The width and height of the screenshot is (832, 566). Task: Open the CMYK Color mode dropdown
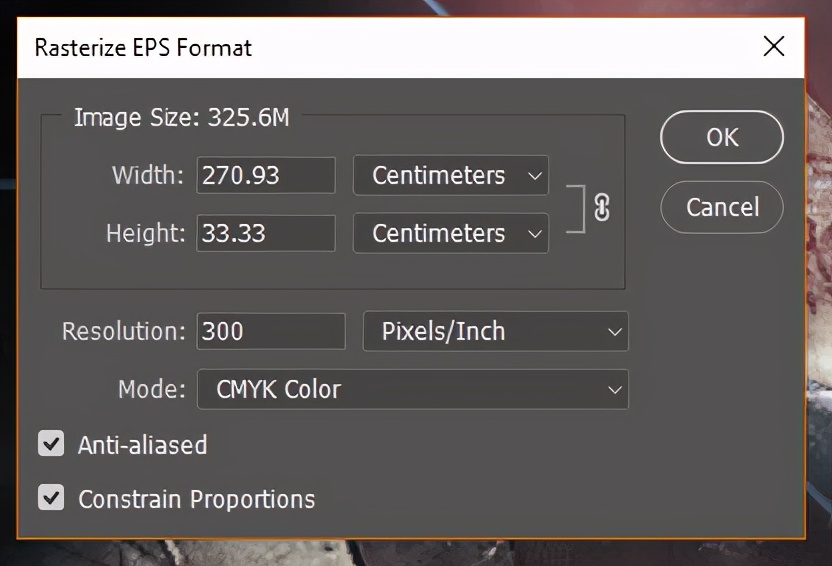coord(412,389)
